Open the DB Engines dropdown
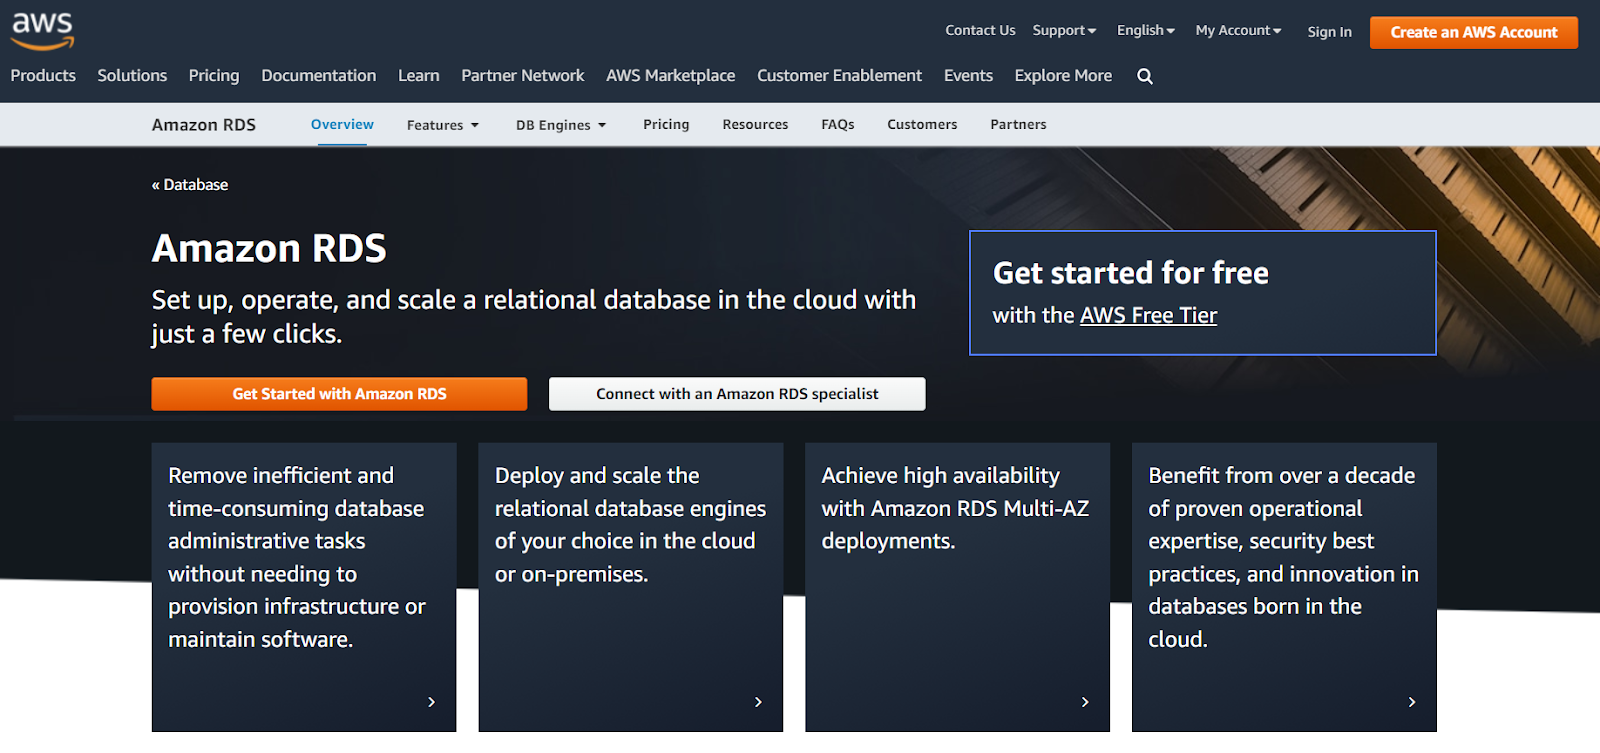 click(x=561, y=125)
